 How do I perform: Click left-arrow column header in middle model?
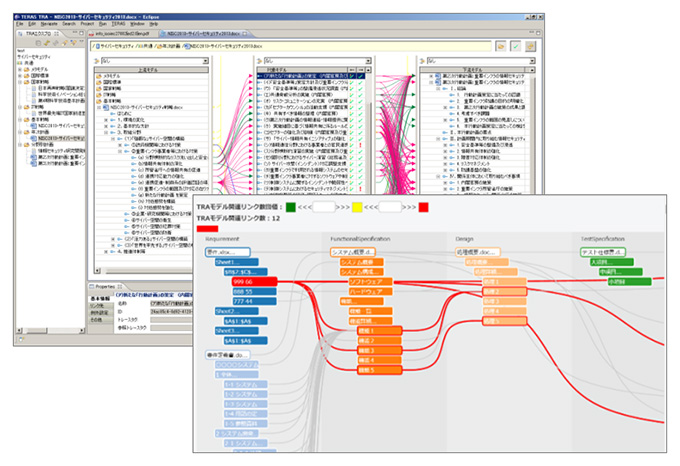[x=352, y=70]
